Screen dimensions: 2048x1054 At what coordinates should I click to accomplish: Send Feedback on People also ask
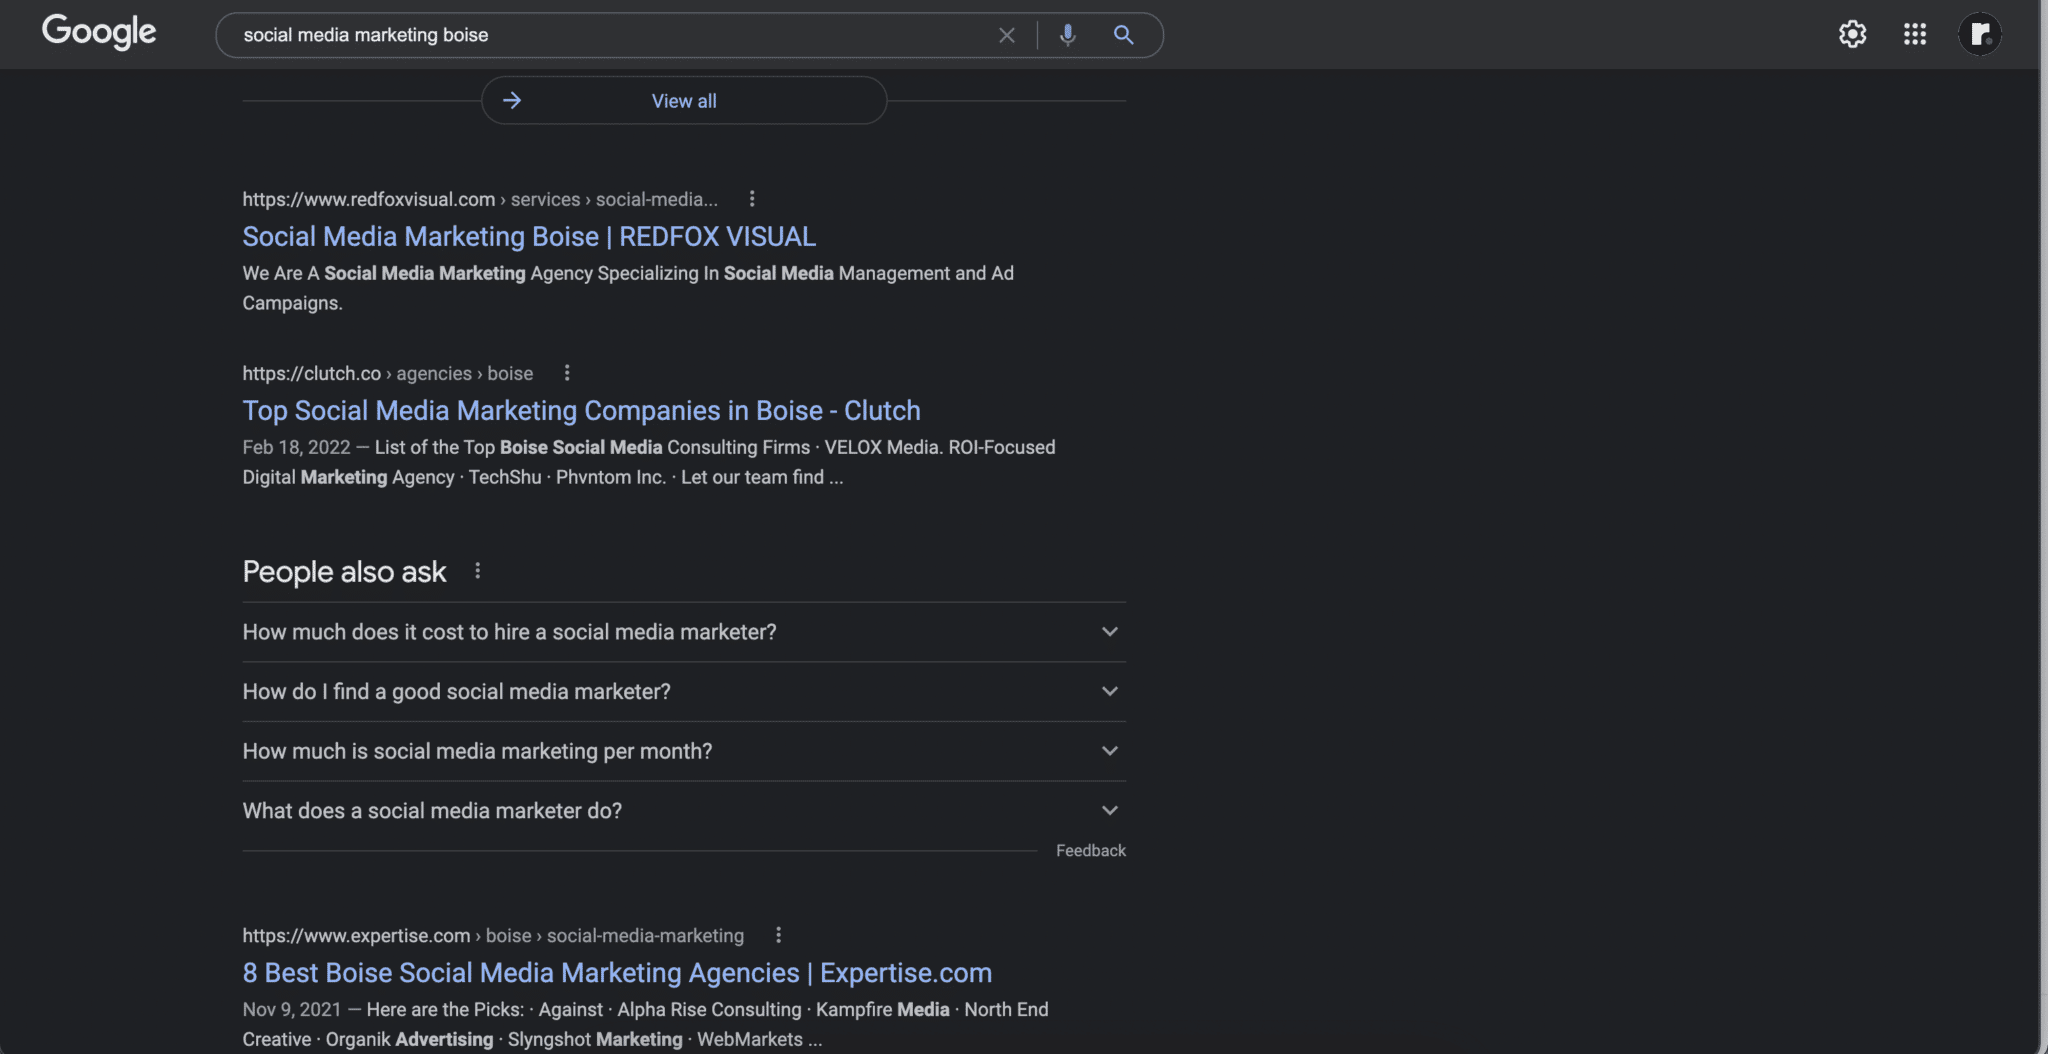pyautogui.click(x=1090, y=850)
